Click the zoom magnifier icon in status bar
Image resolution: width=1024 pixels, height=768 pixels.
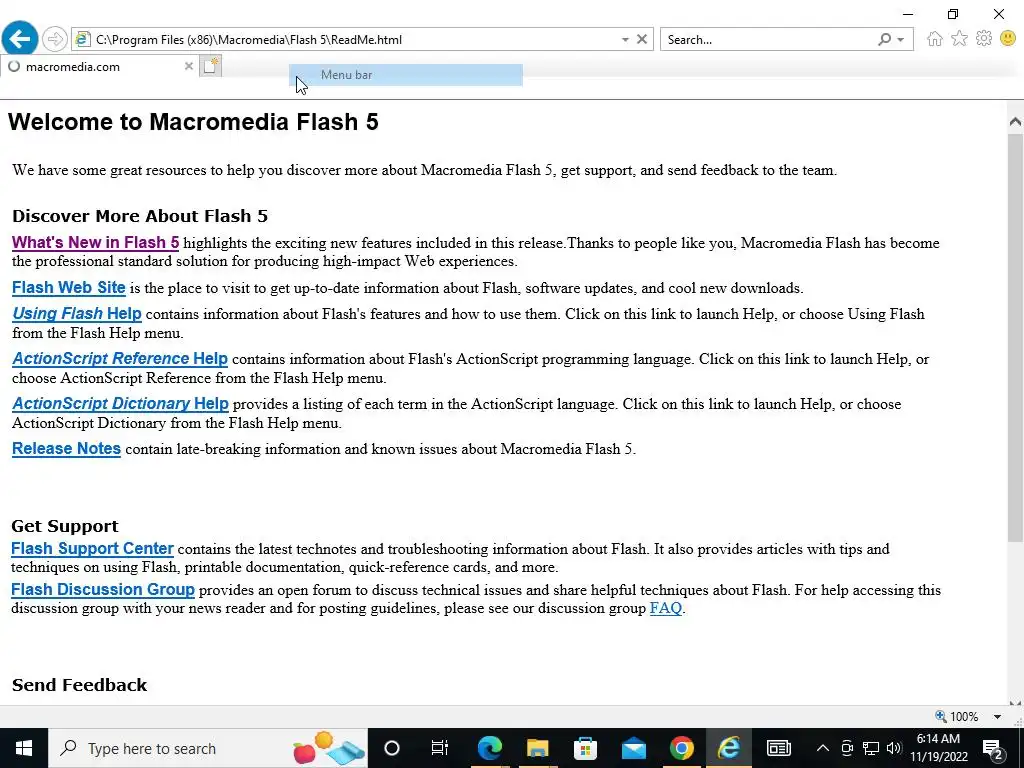[x=940, y=716]
